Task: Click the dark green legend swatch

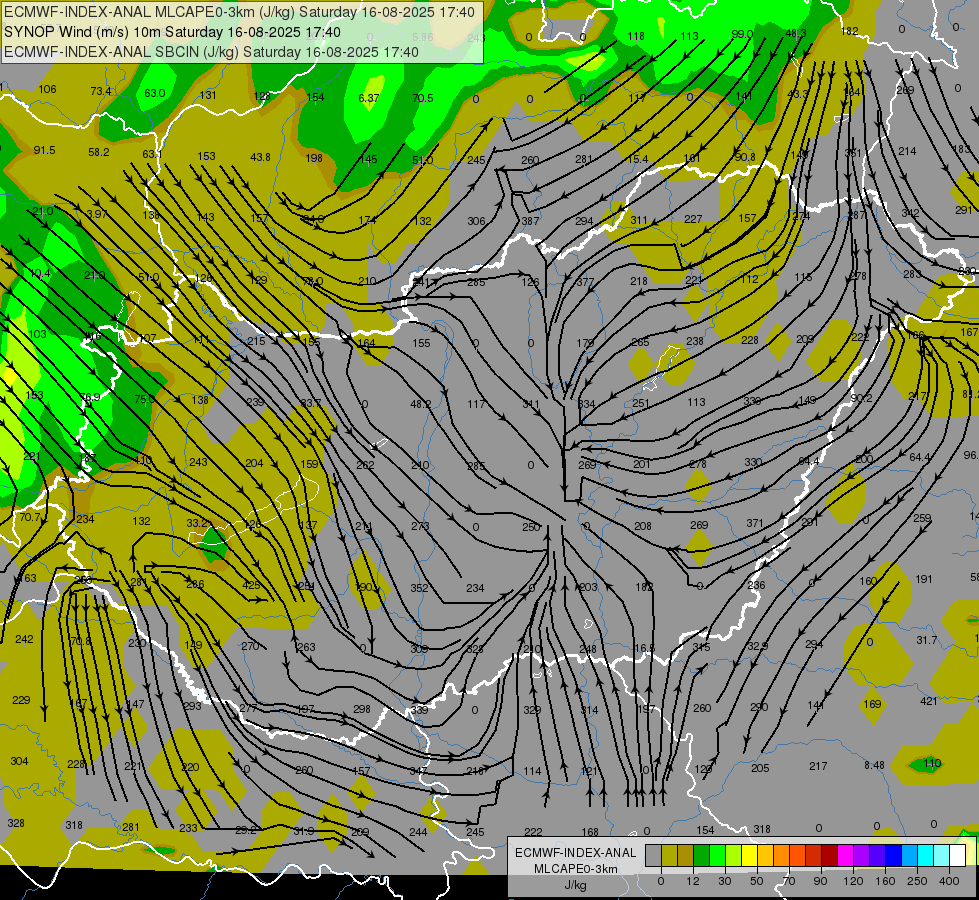Action: click(x=702, y=856)
